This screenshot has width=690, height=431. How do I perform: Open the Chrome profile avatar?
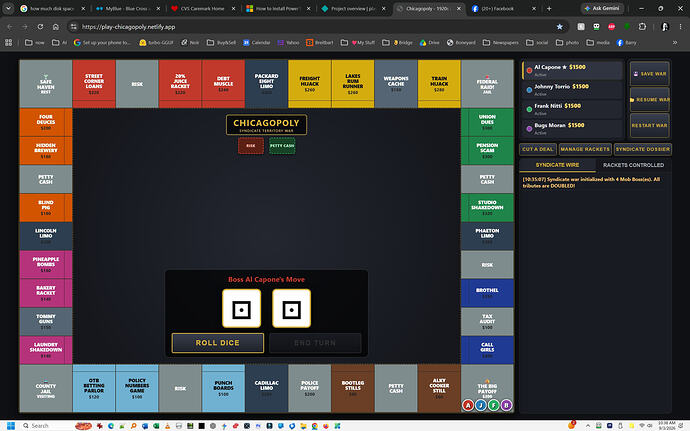tap(665, 27)
